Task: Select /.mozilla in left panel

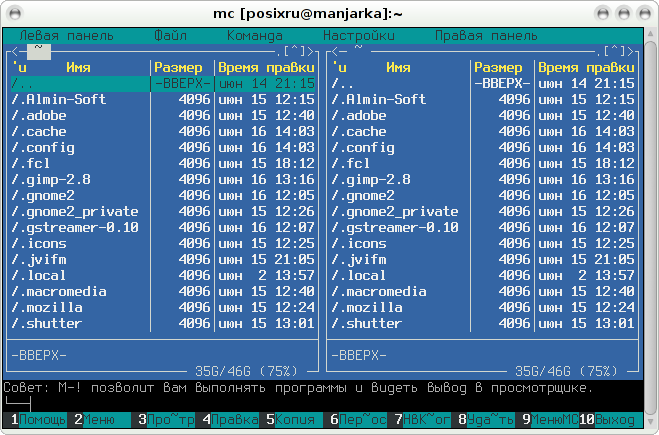Action: tap(163, 307)
